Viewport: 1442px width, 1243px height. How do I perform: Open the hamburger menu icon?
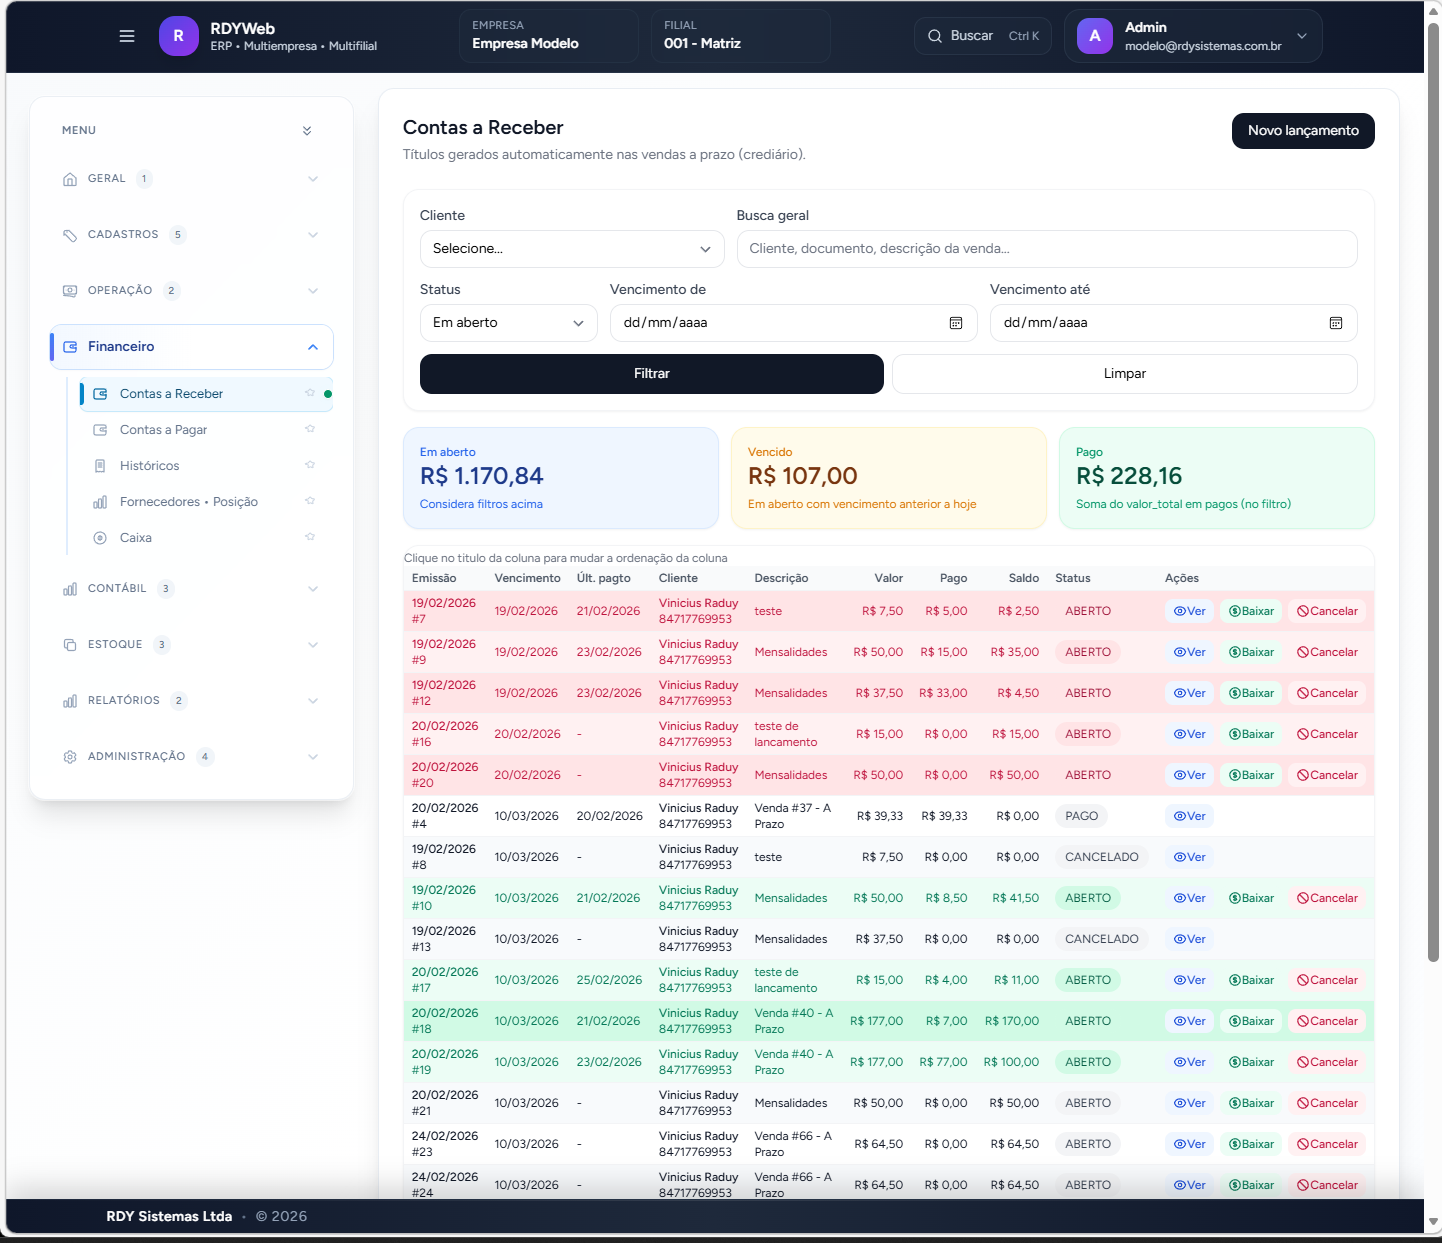pos(127,36)
